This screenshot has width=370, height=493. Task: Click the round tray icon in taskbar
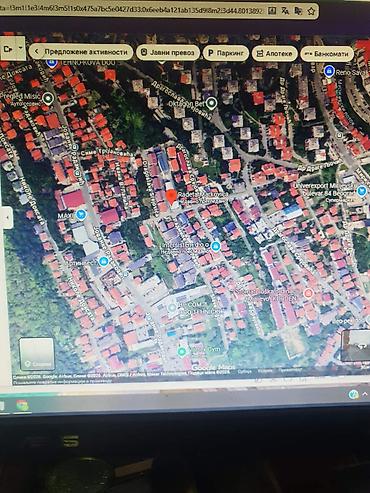coord(353,395)
